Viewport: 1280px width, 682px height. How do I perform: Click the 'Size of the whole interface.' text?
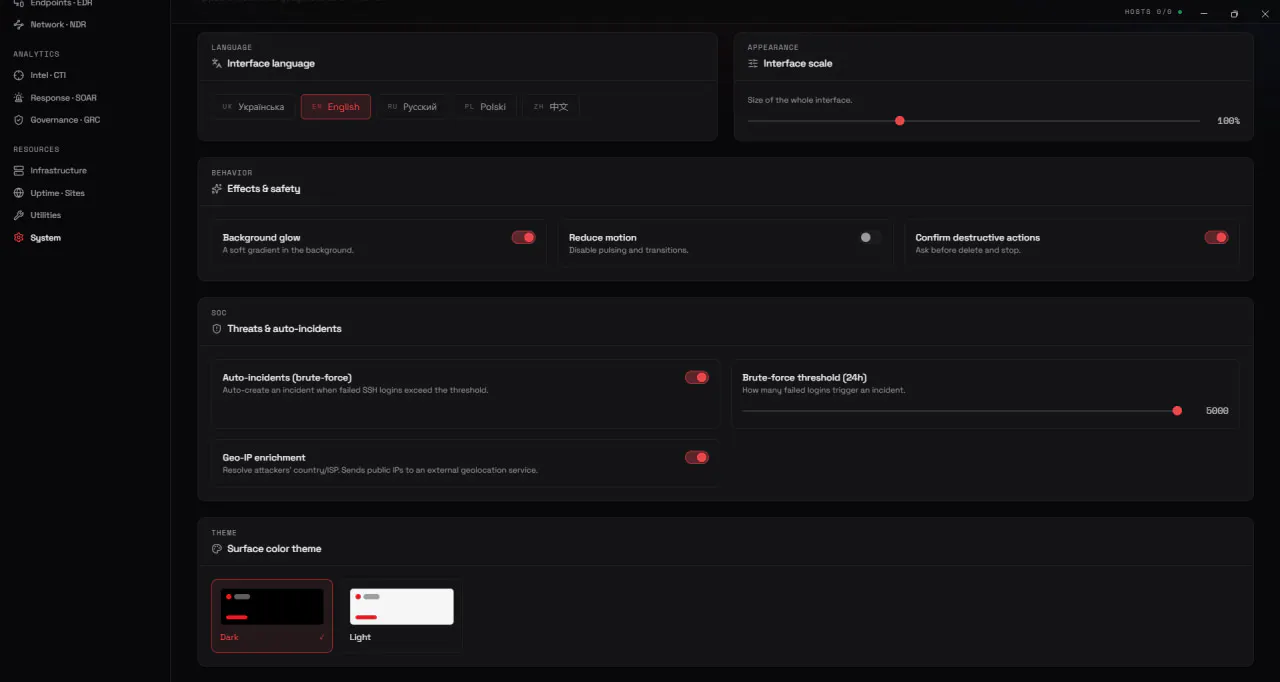(800, 100)
